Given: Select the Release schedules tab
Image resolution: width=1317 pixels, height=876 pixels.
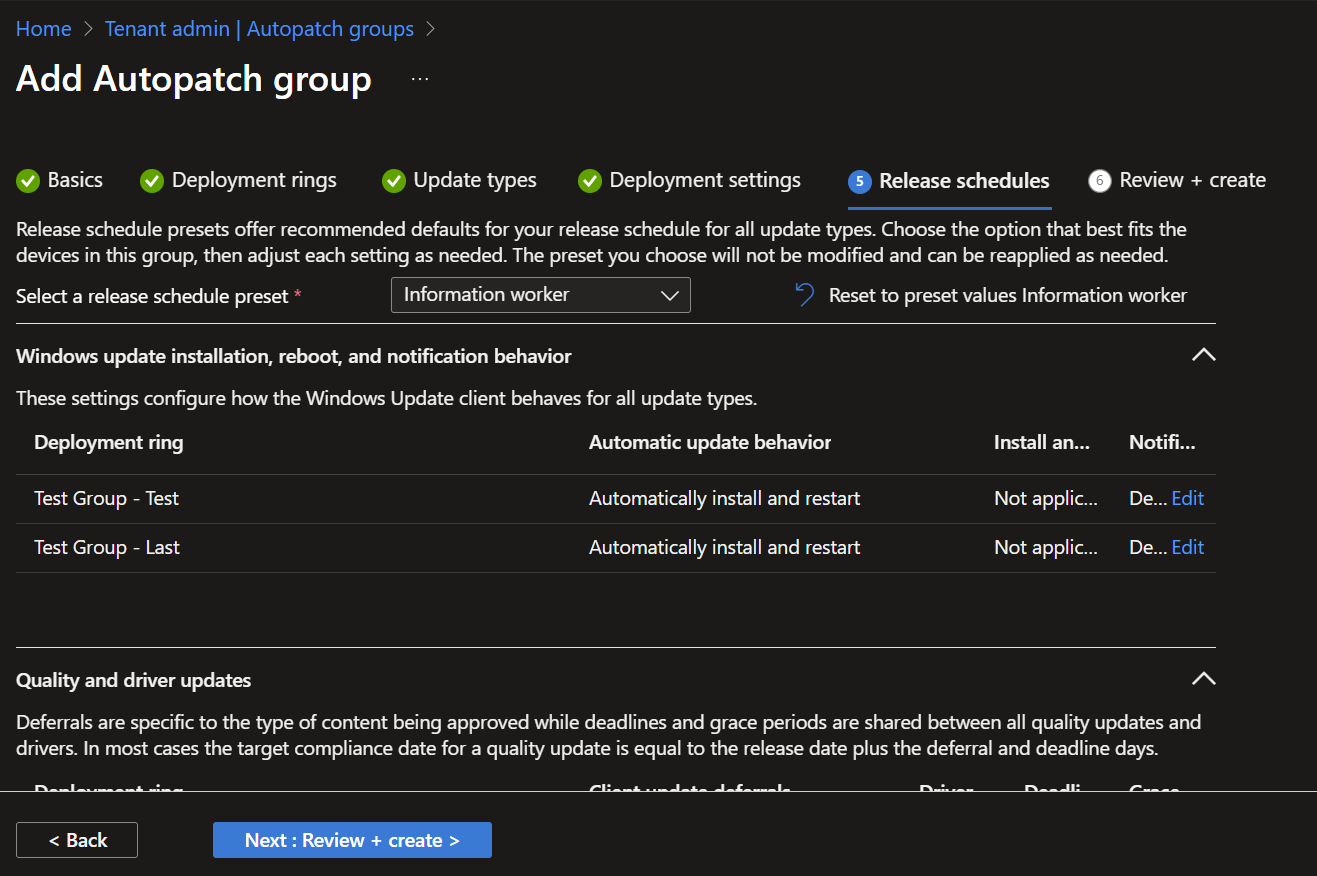Looking at the screenshot, I should (x=949, y=181).
